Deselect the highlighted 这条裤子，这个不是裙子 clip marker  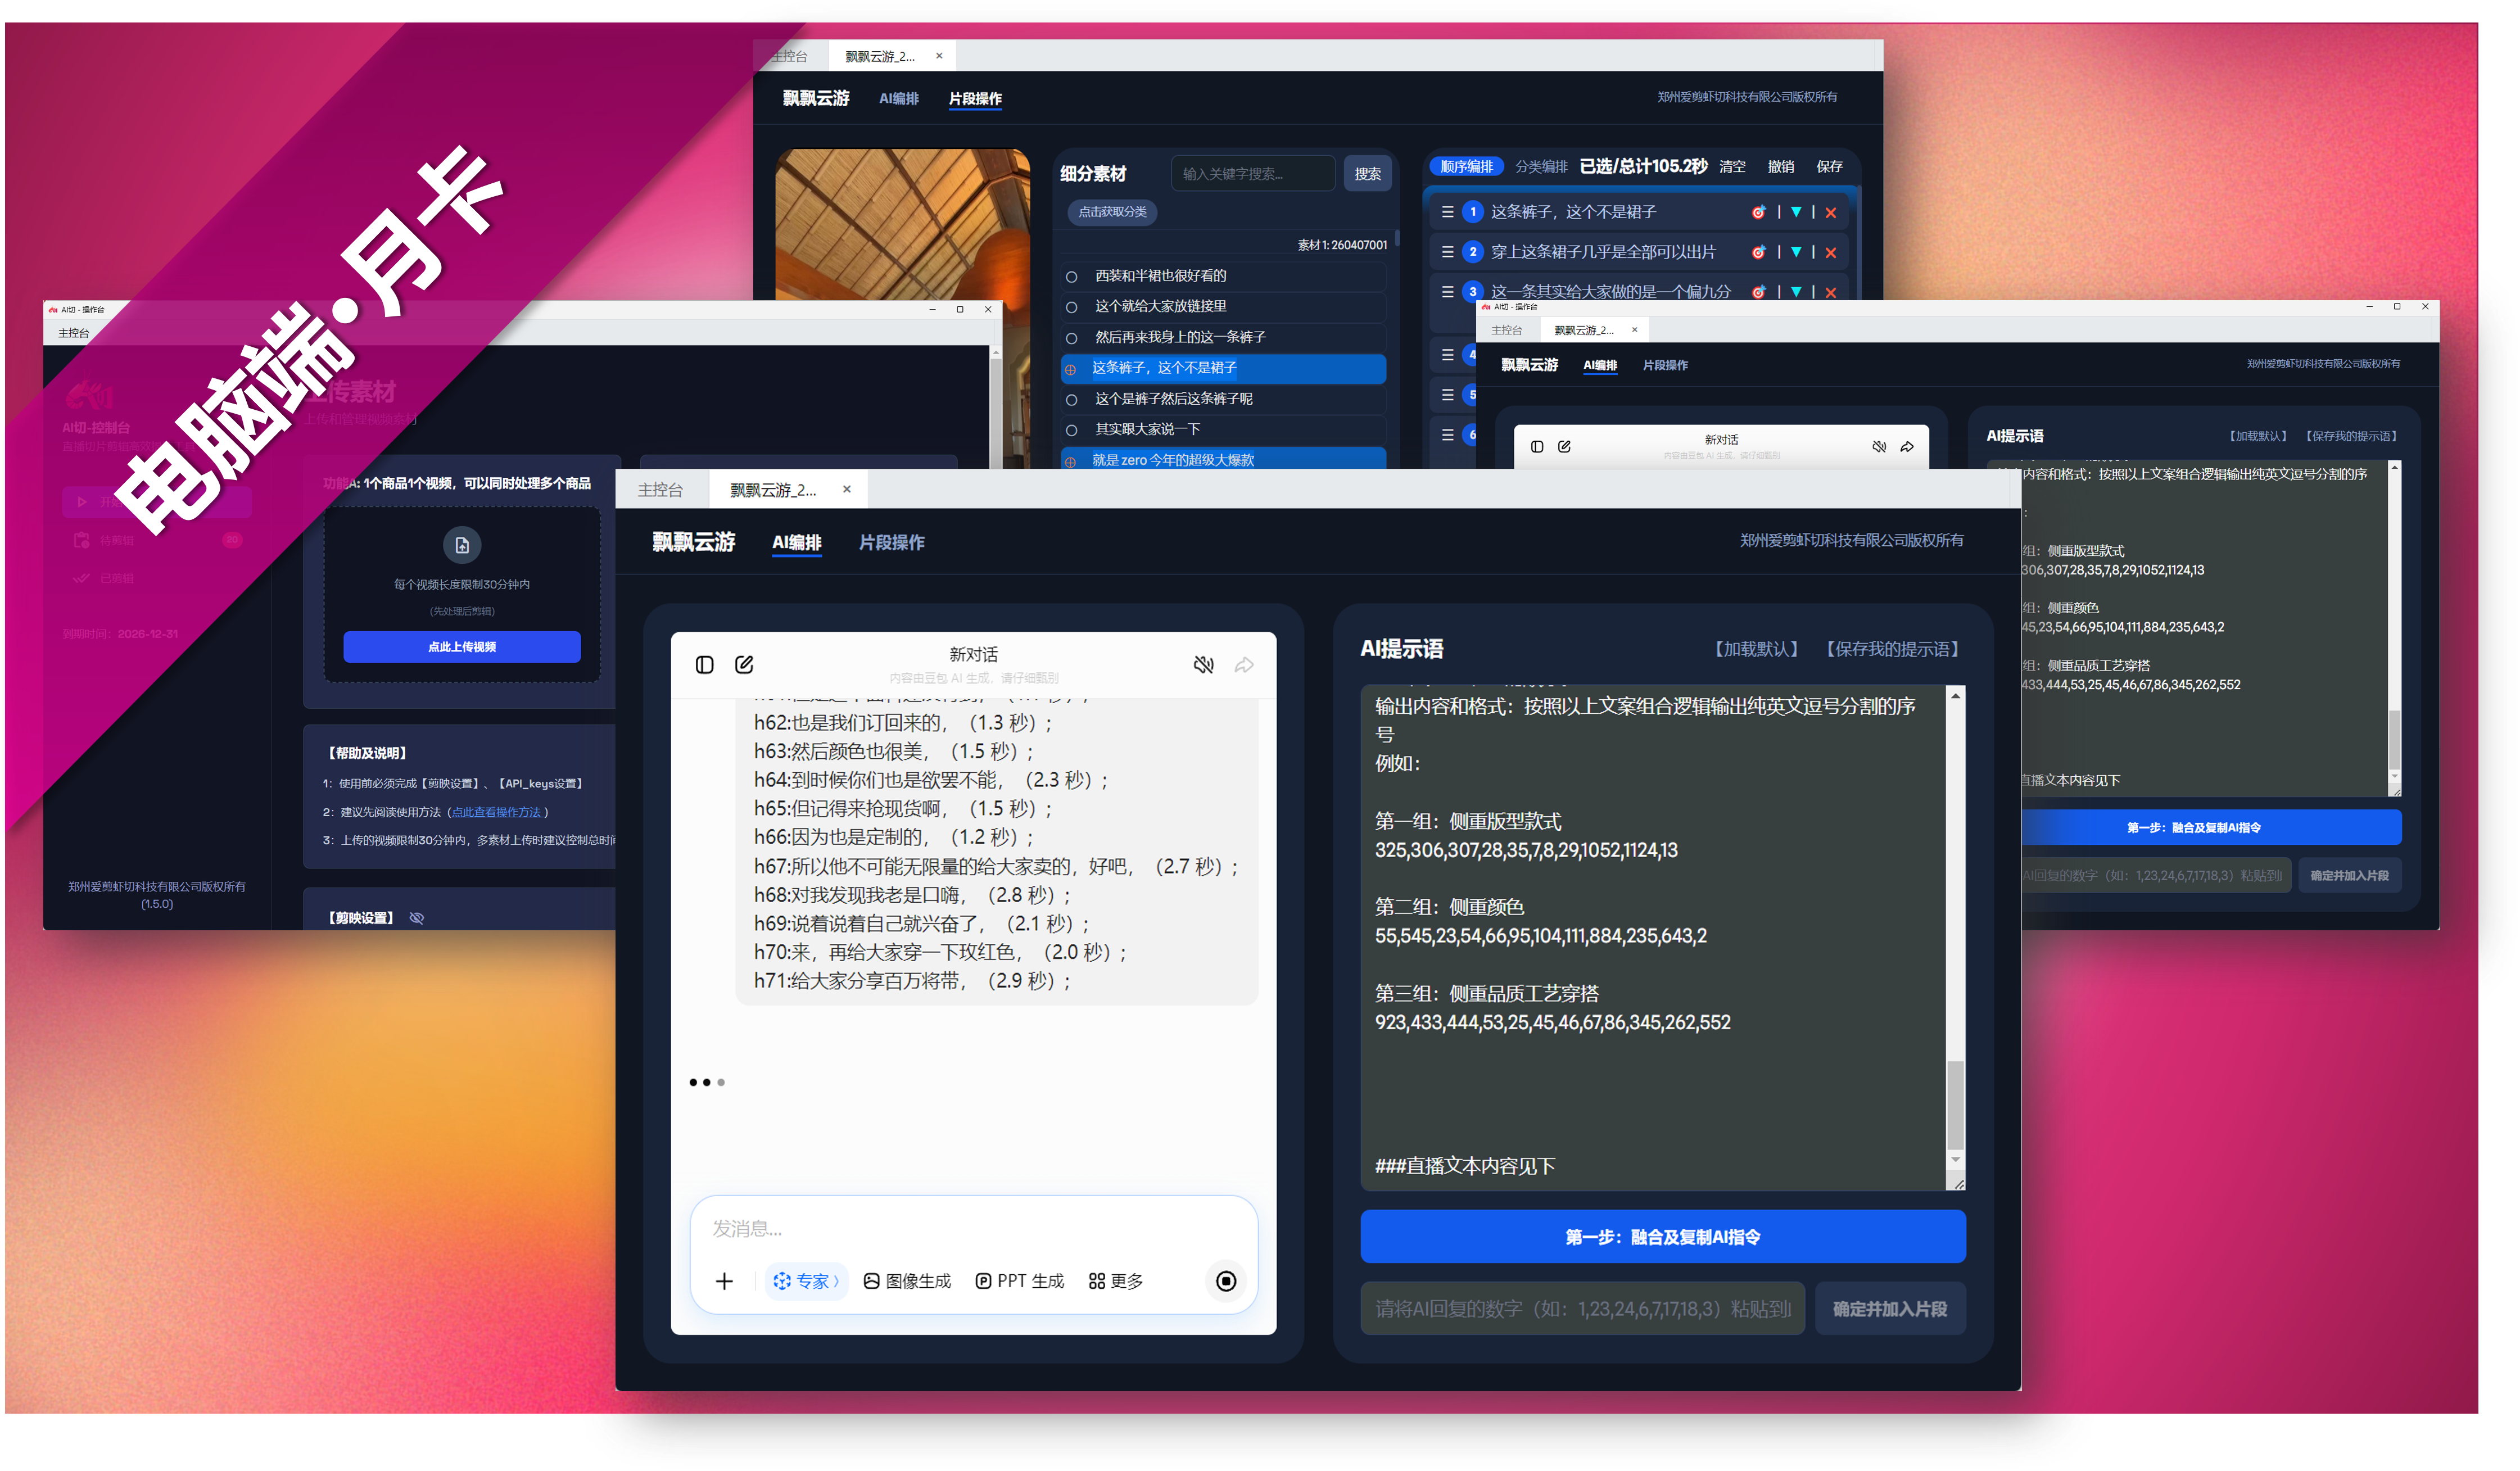tap(1071, 369)
